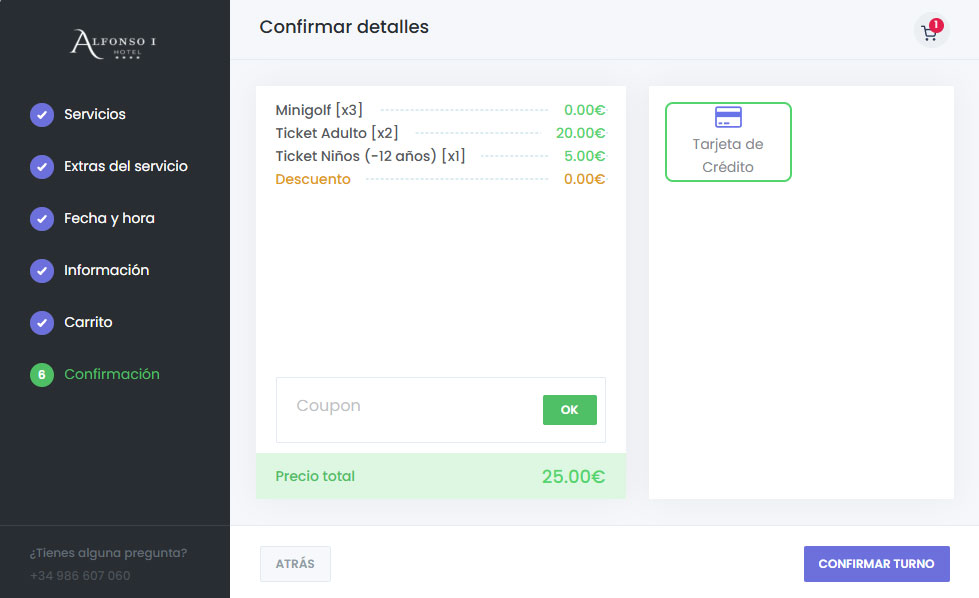This screenshot has width=979, height=598.
Task: Click the checkmark icon beside Fecha y hora
Action: click(42, 218)
